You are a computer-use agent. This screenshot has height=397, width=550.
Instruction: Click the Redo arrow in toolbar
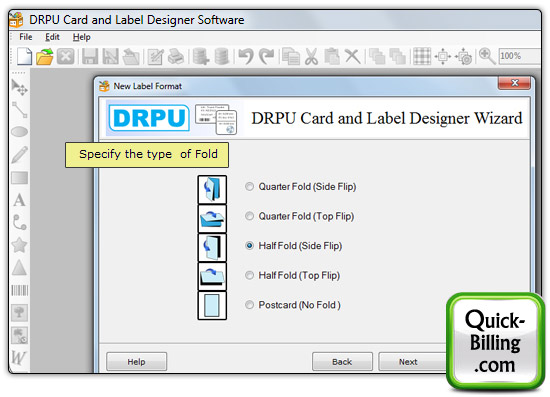click(267, 56)
